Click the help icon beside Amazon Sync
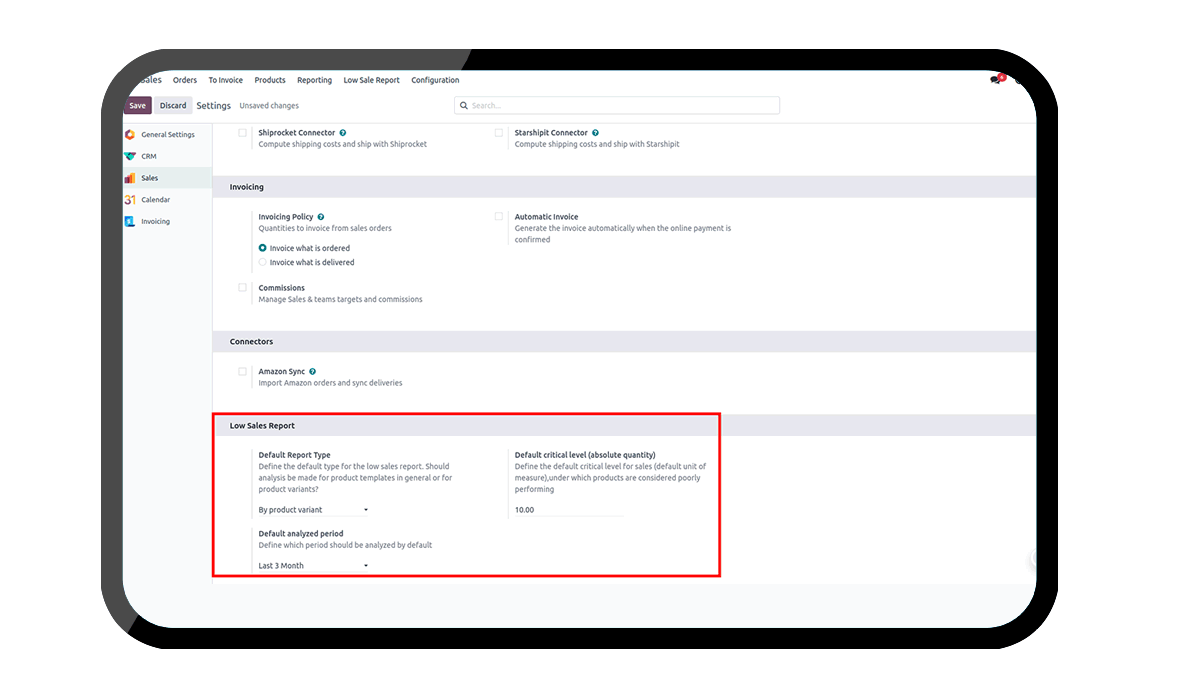Viewport: 1200px width, 697px height. (x=313, y=372)
